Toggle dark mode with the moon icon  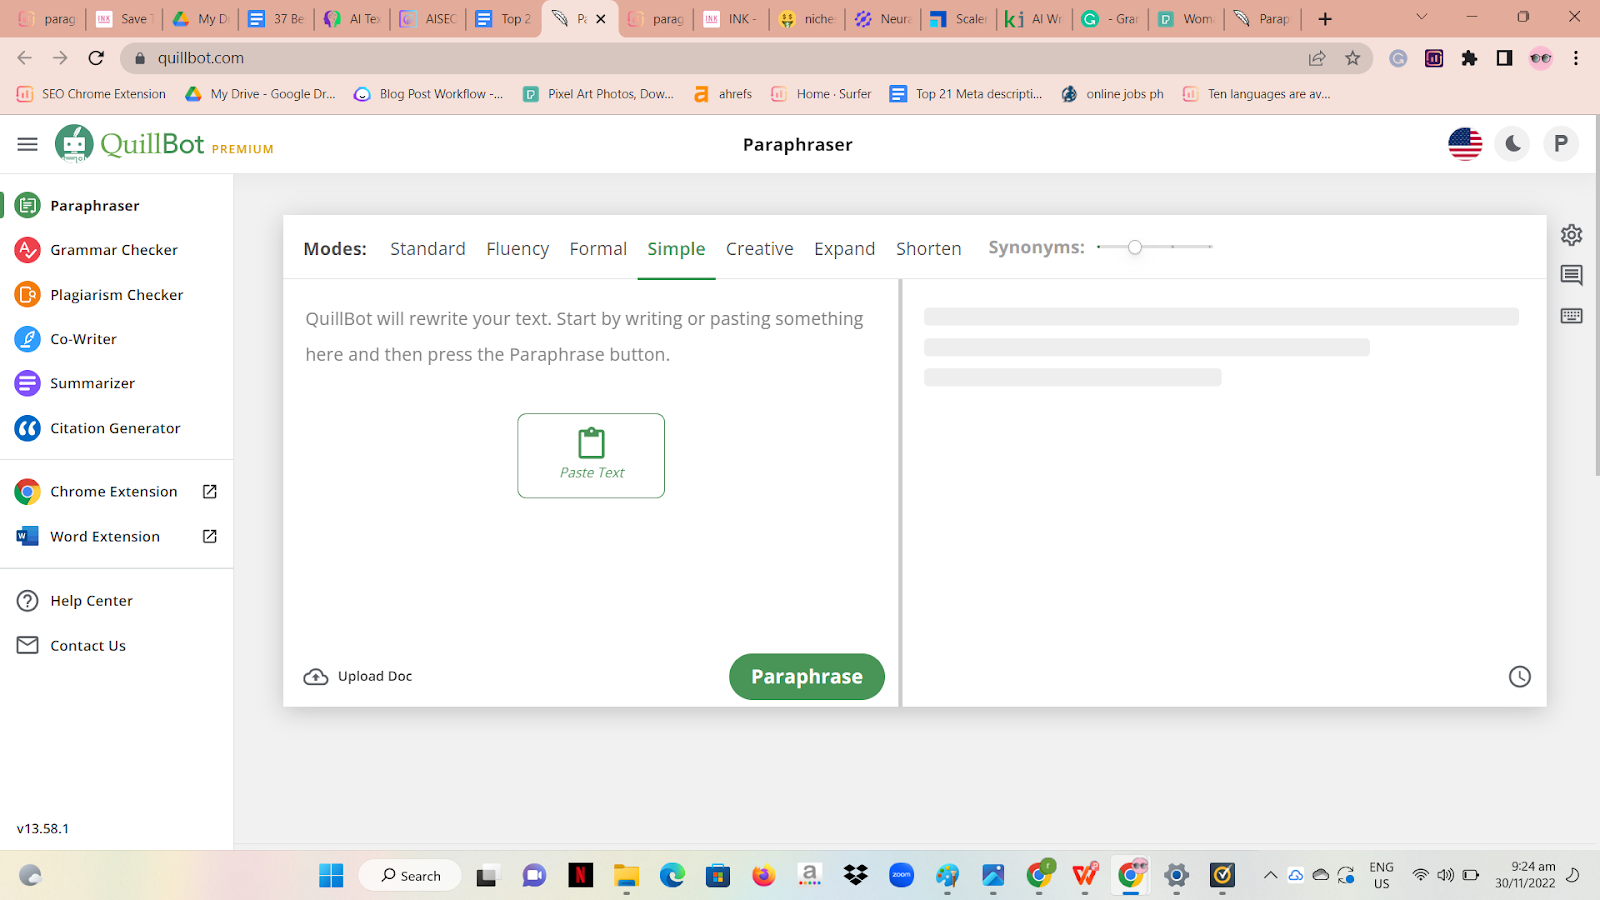pyautogui.click(x=1513, y=145)
